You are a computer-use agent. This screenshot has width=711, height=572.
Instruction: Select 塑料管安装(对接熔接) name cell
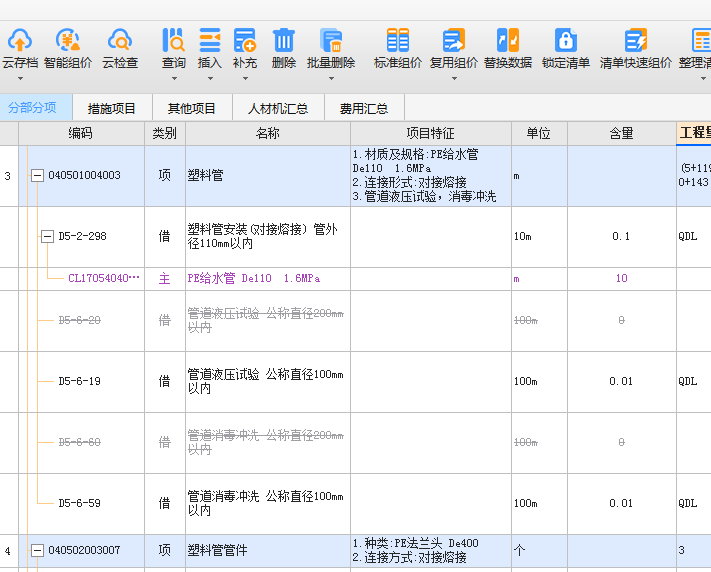coord(268,236)
